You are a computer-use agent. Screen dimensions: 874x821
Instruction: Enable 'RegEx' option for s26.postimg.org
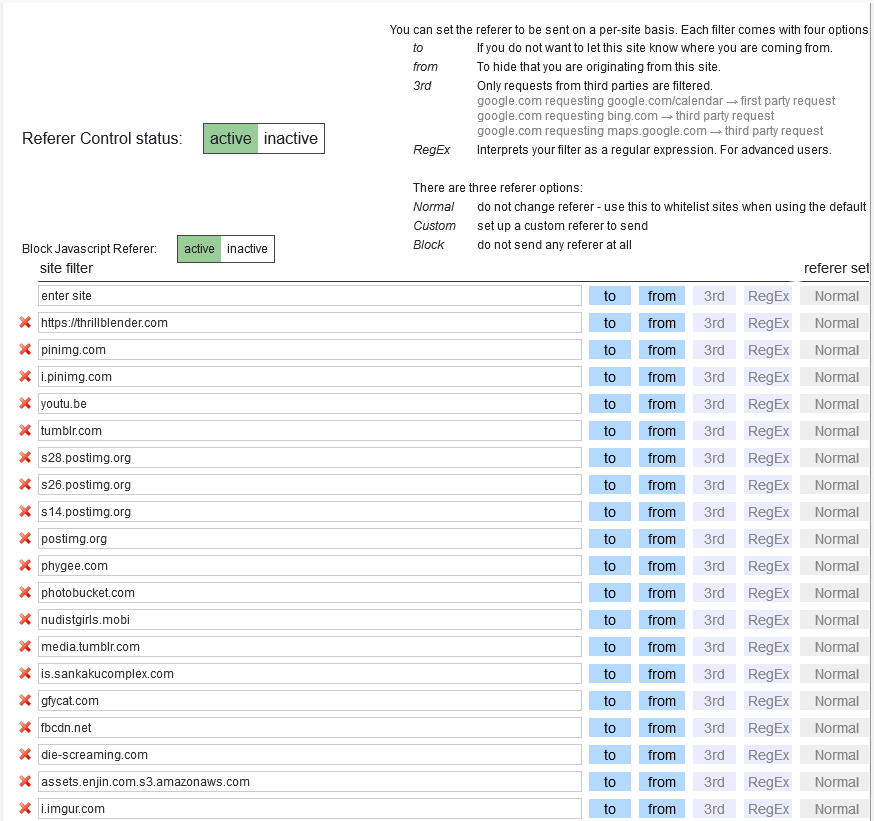768,485
